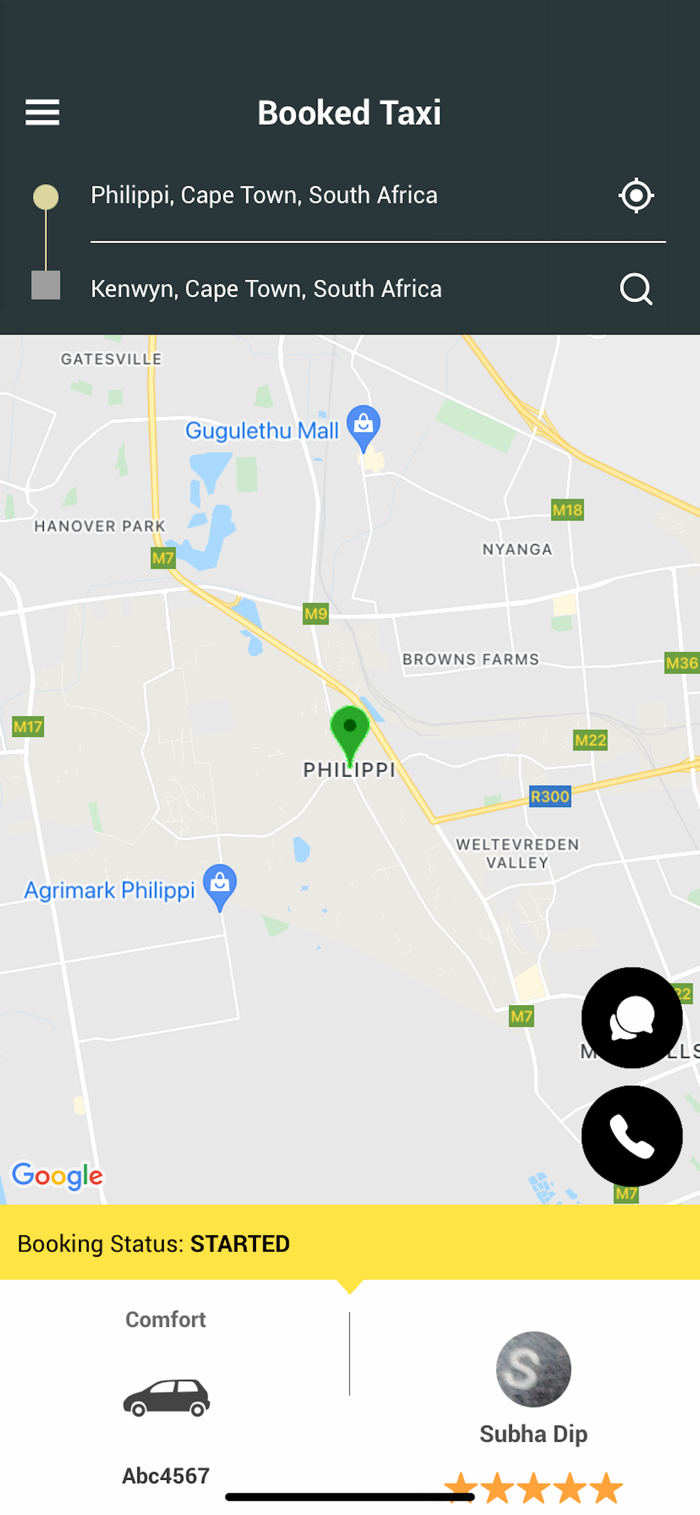This screenshot has height=1515, width=700.
Task: Tap the search magnifier icon for destination
Action: [636, 289]
